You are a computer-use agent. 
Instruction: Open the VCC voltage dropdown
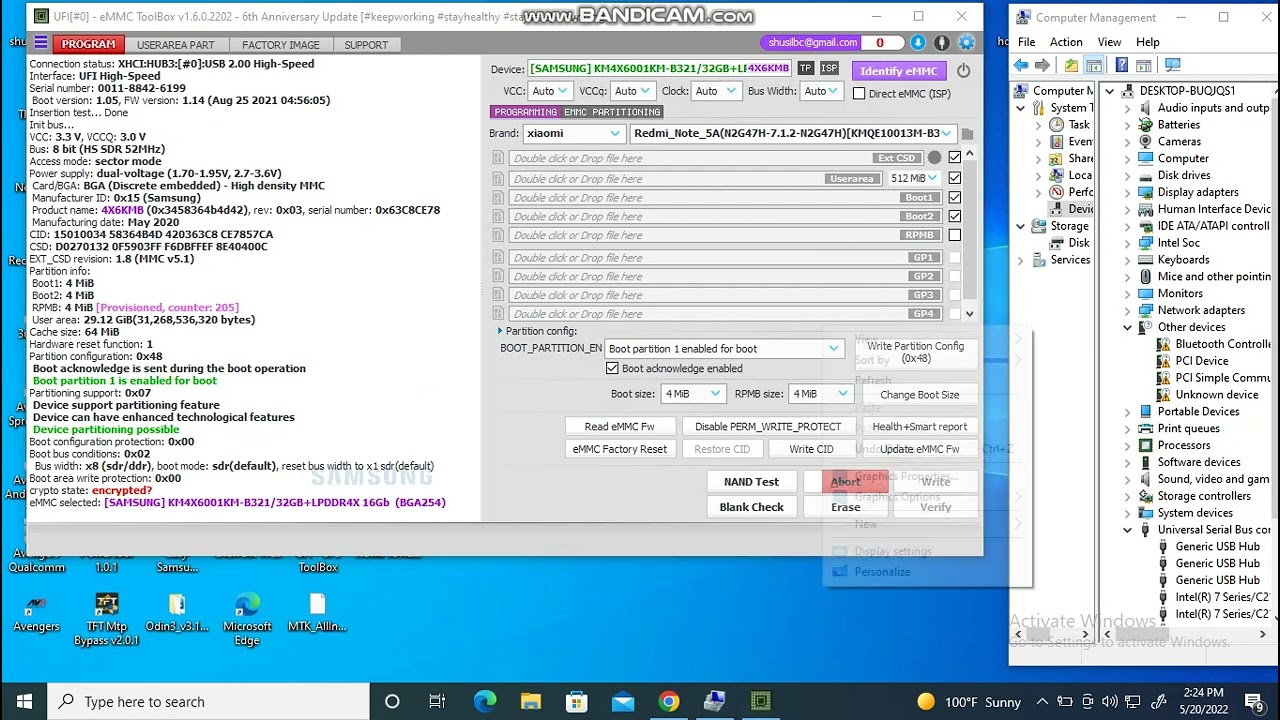550,91
